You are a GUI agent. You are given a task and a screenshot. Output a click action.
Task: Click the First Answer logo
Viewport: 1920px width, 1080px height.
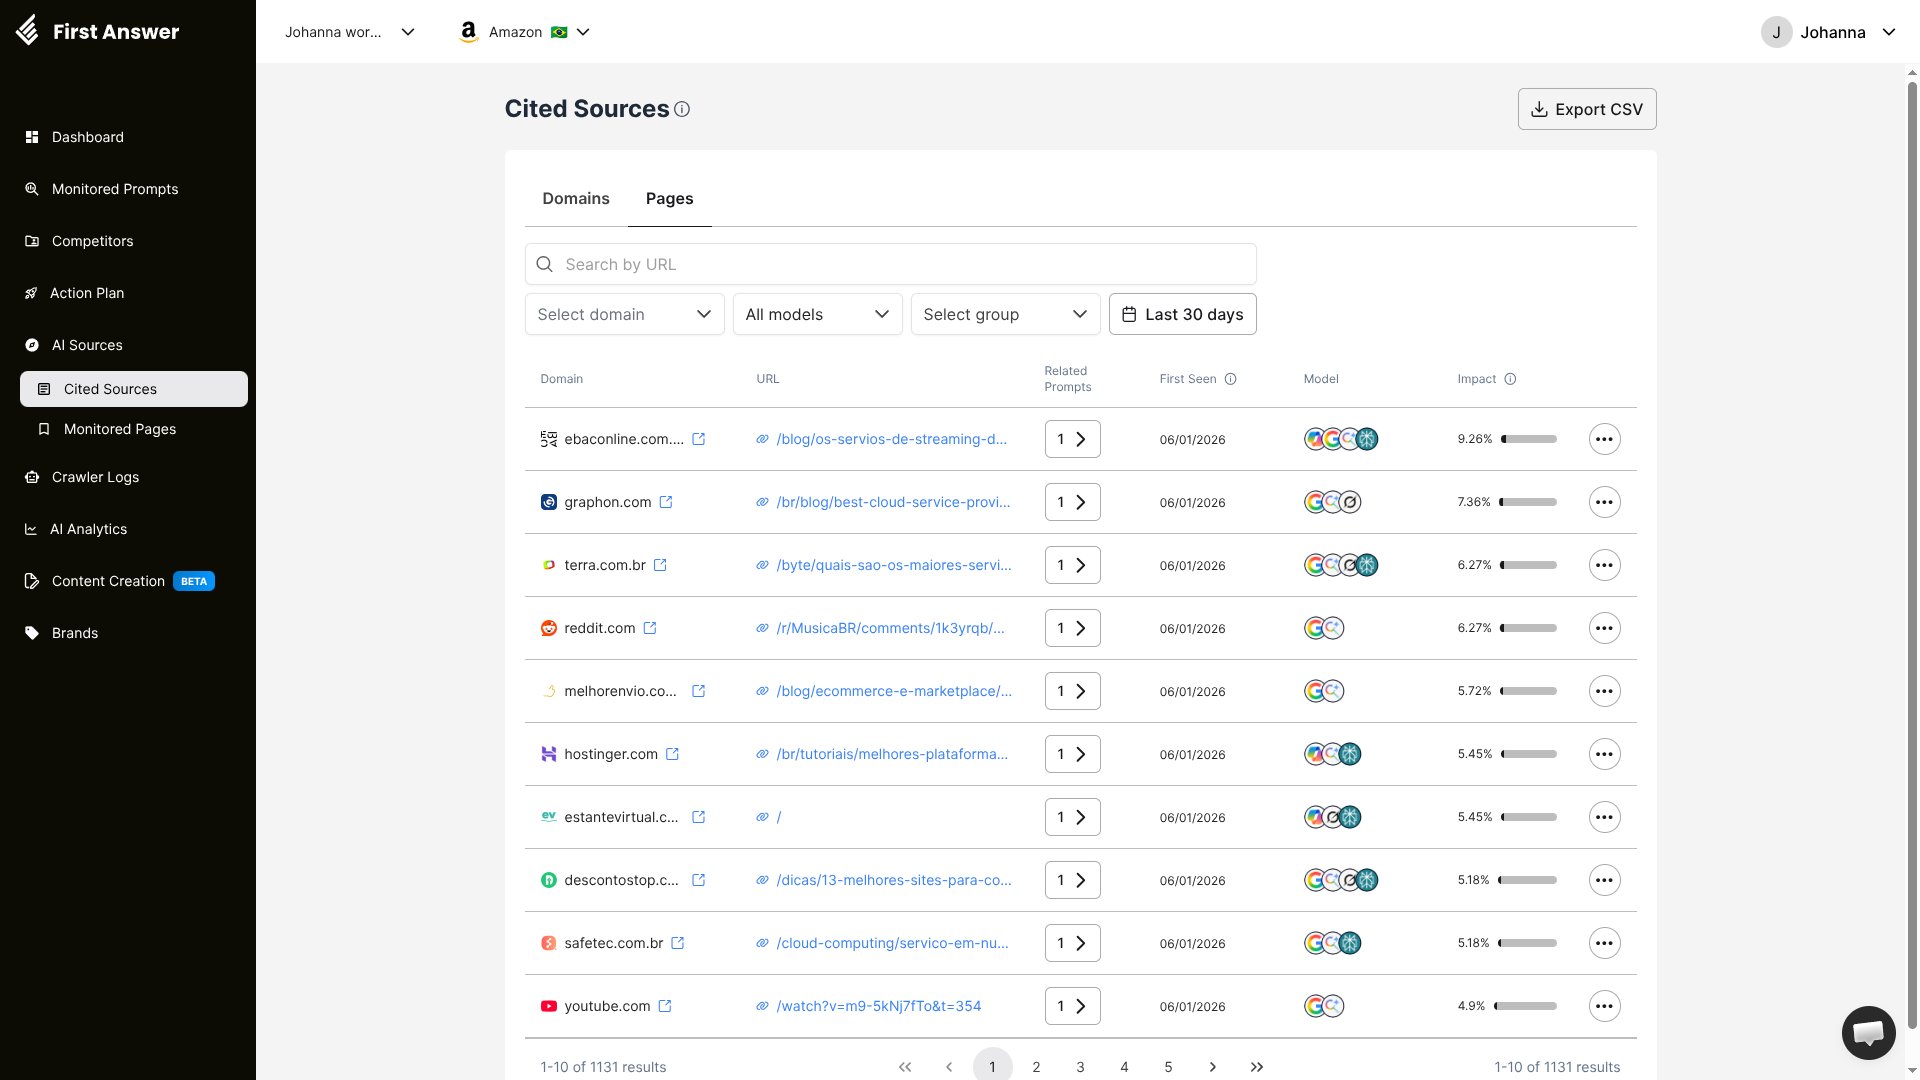point(97,31)
